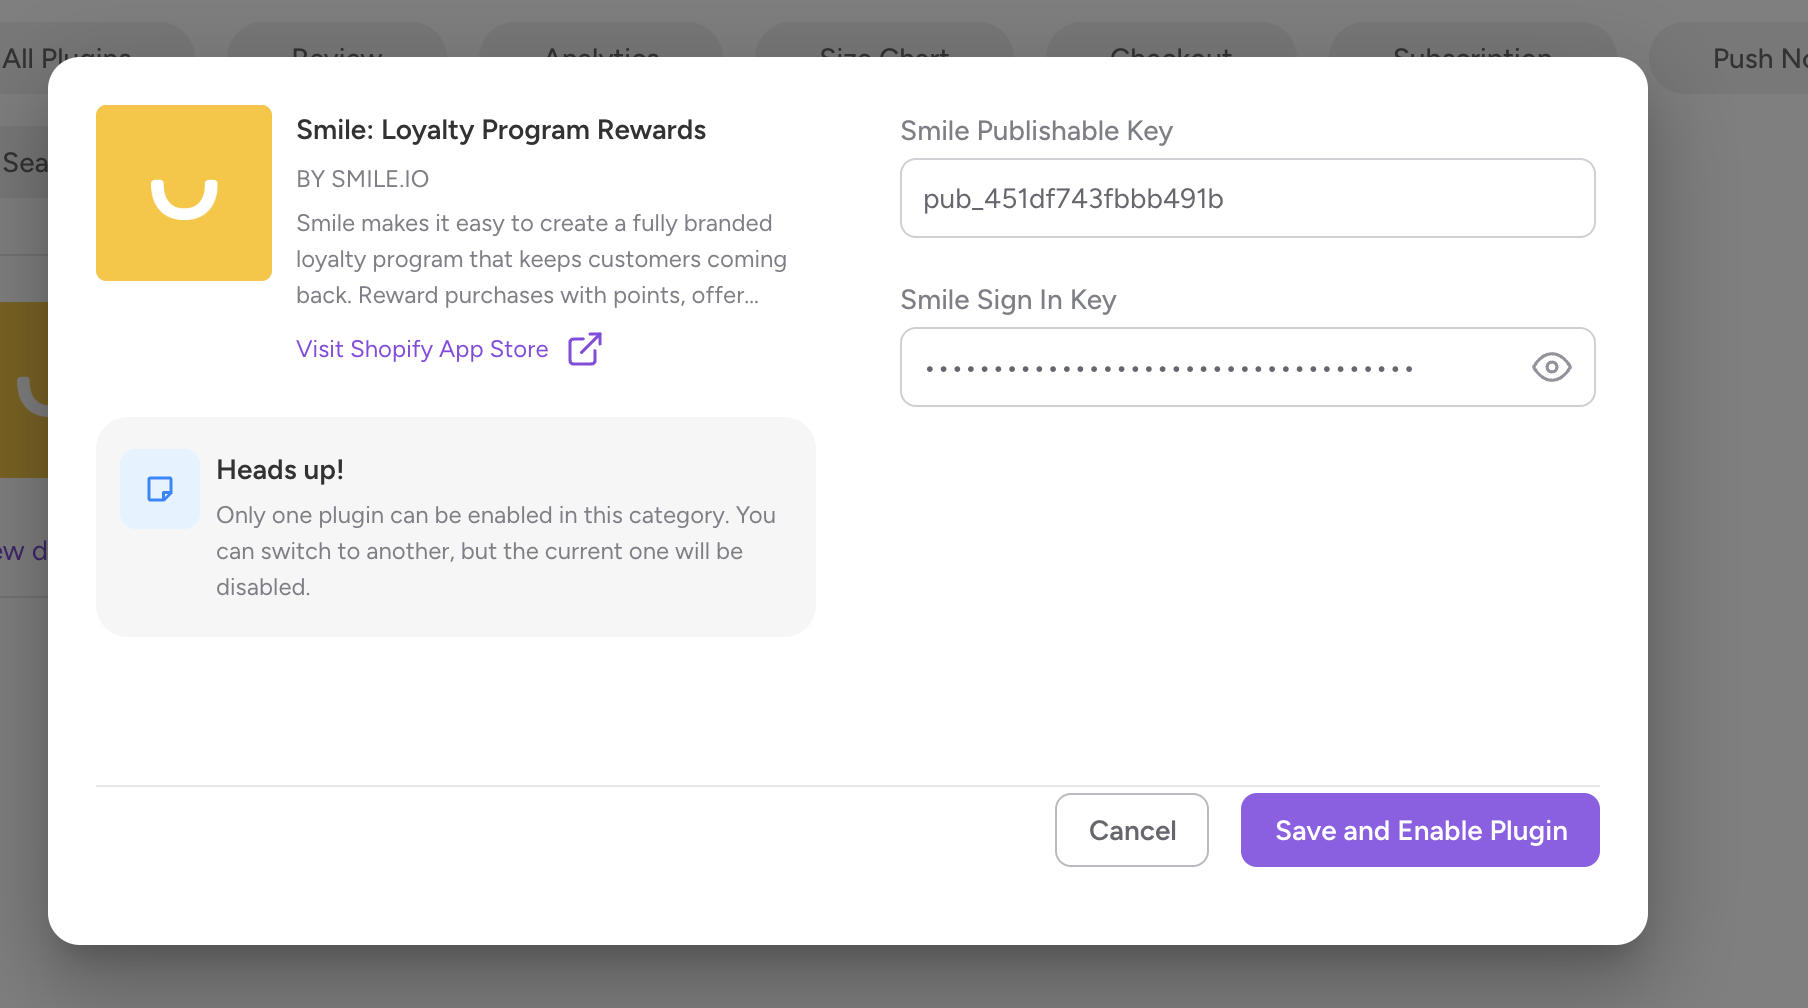Click the Search field behind the dialog
This screenshot has width=1808, height=1008.
(23, 162)
